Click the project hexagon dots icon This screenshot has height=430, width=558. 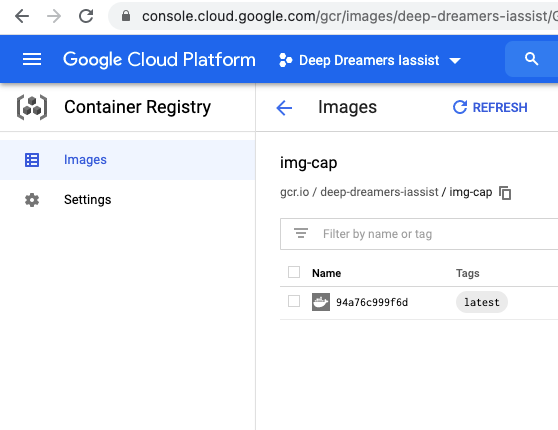[285, 60]
